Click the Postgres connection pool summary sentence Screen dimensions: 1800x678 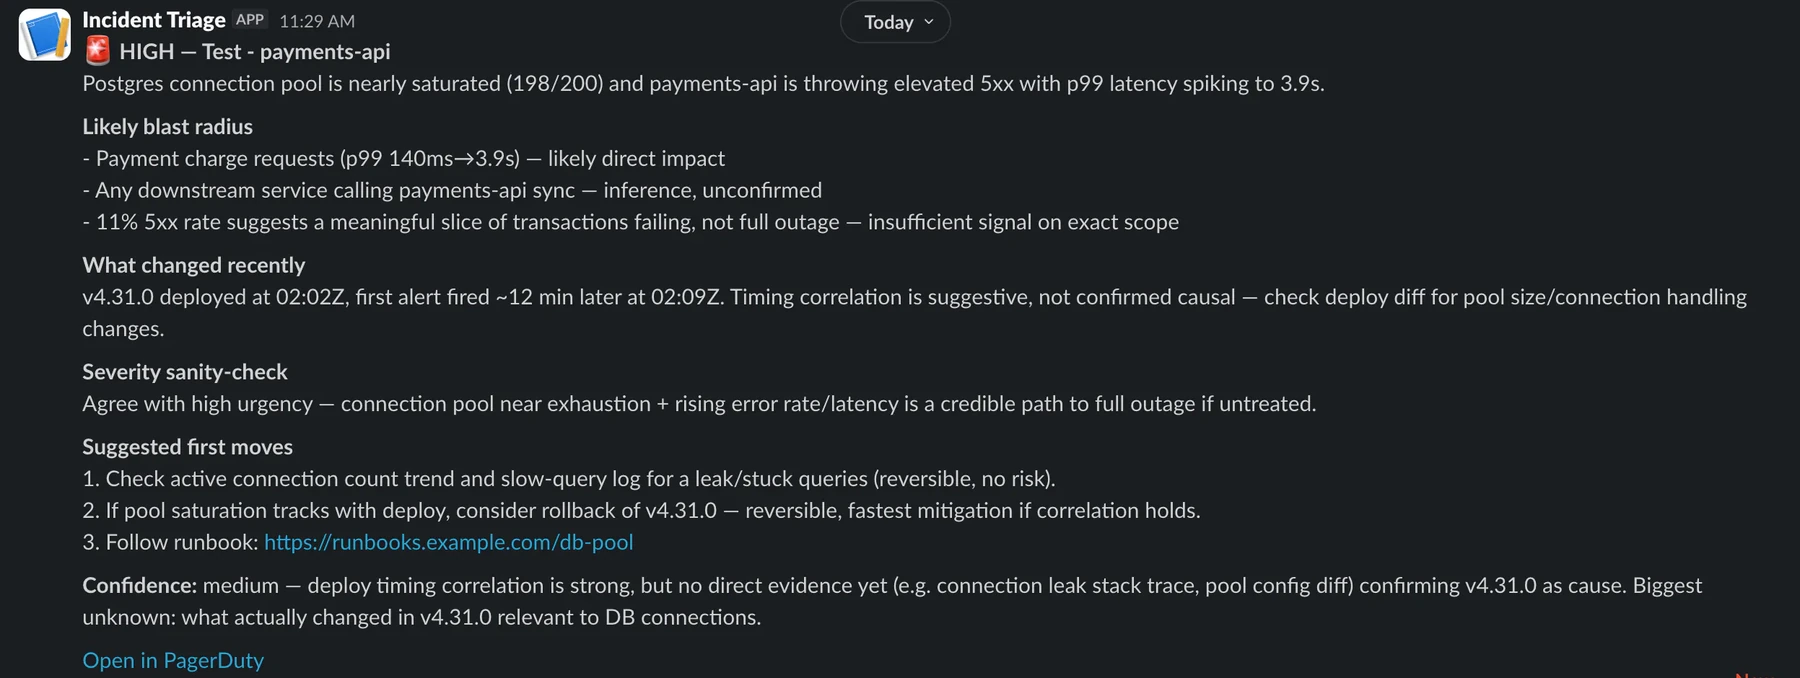click(x=703, y=83)
